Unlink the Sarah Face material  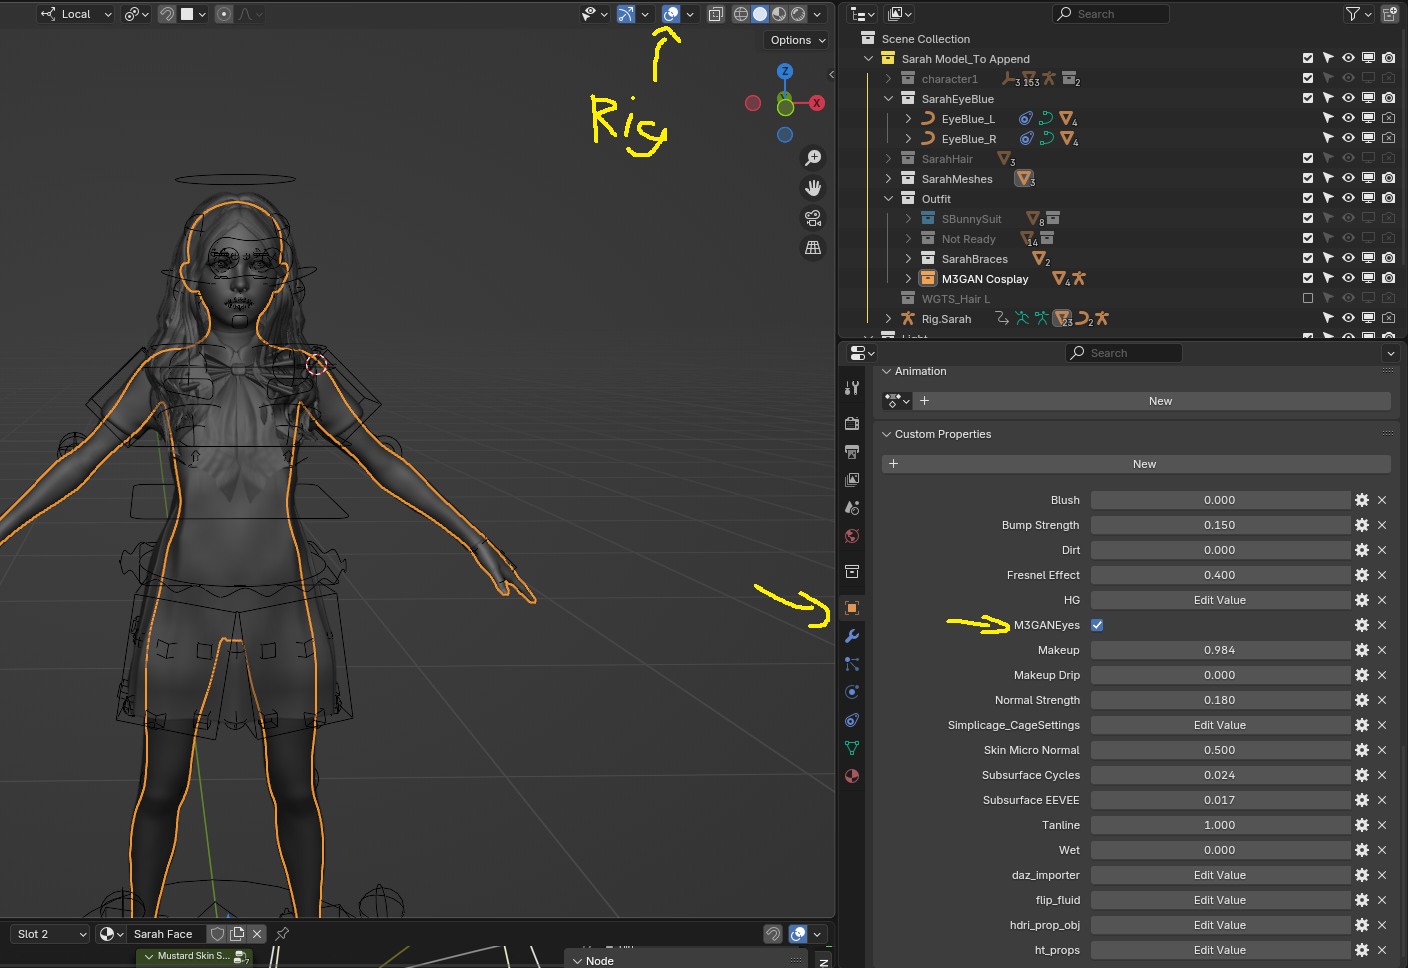[257, 934]
